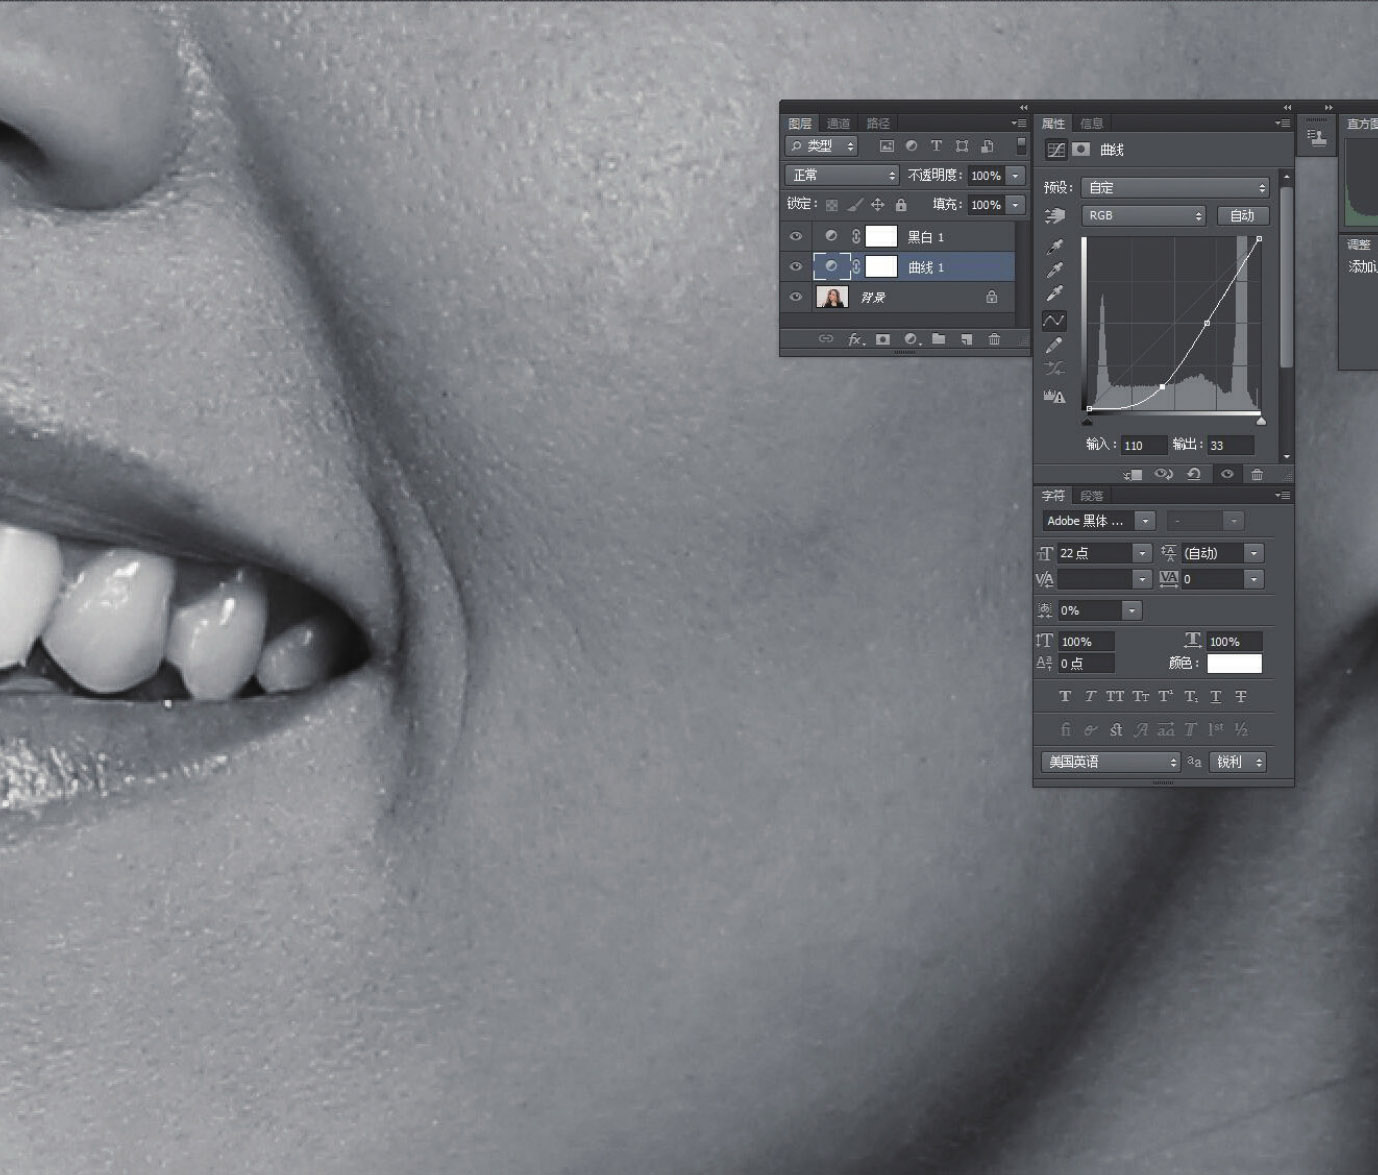Reset the curves adjustment to defaults

click(1194, 474)
